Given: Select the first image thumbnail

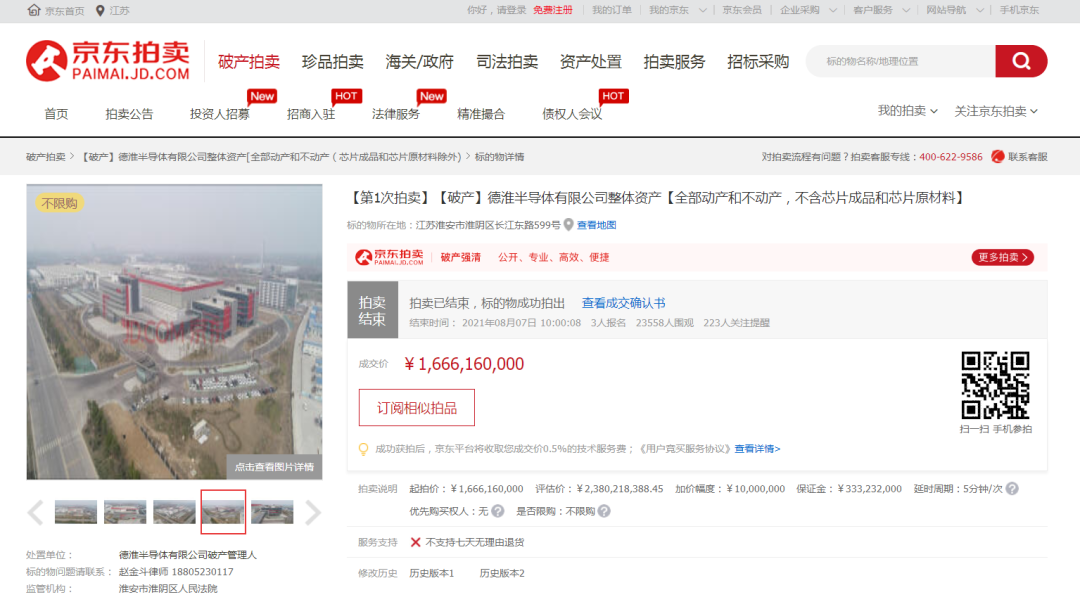Looking at the screenshot, I should 76,512.
